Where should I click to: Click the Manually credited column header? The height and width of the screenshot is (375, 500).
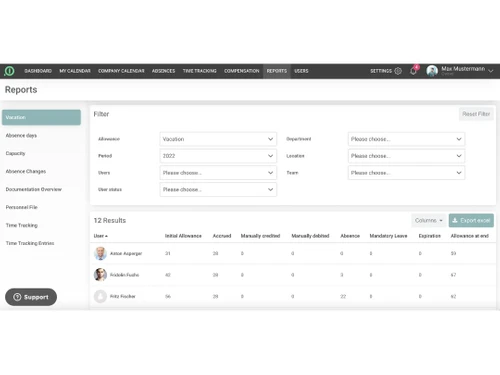click(x=260, y=236)
